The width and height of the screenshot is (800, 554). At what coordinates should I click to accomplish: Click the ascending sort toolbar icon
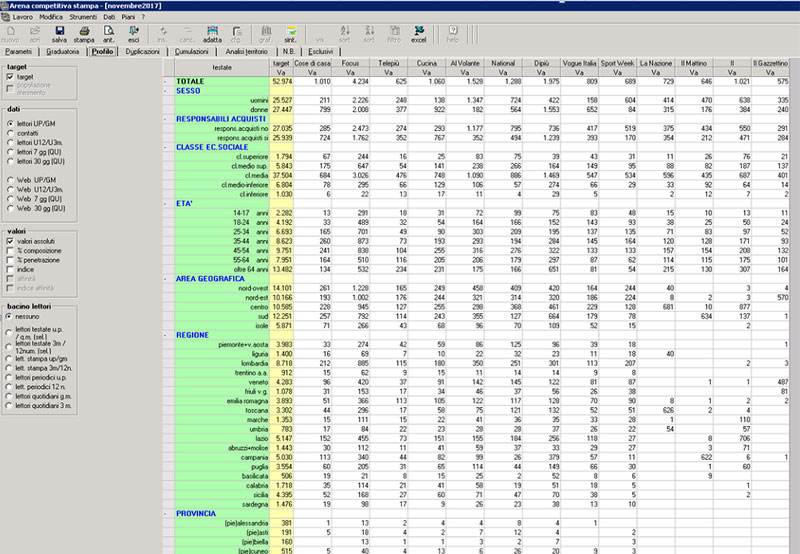pyautogui.click(x=346, y=34)
